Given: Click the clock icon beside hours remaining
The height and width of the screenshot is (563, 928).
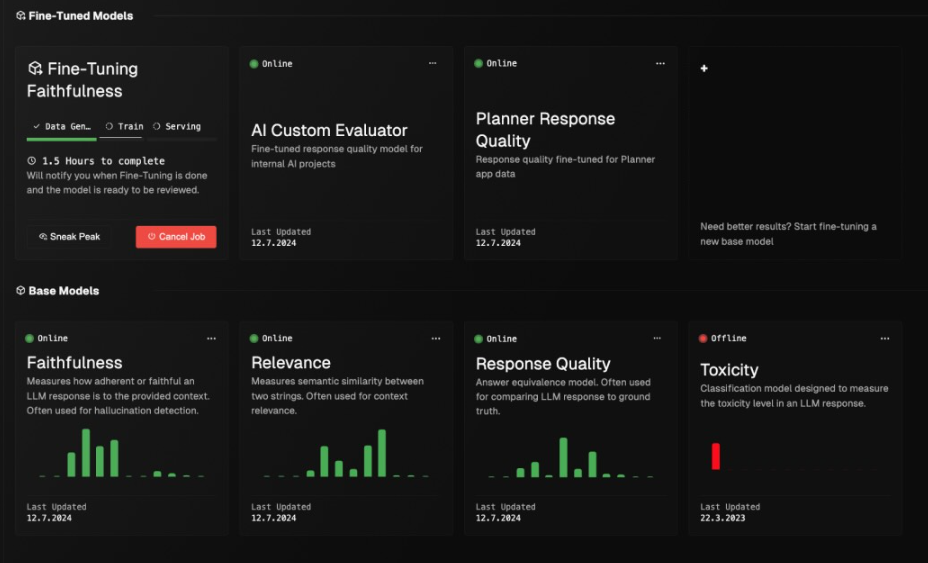Looking at the screenshot, I should (31, 160).
